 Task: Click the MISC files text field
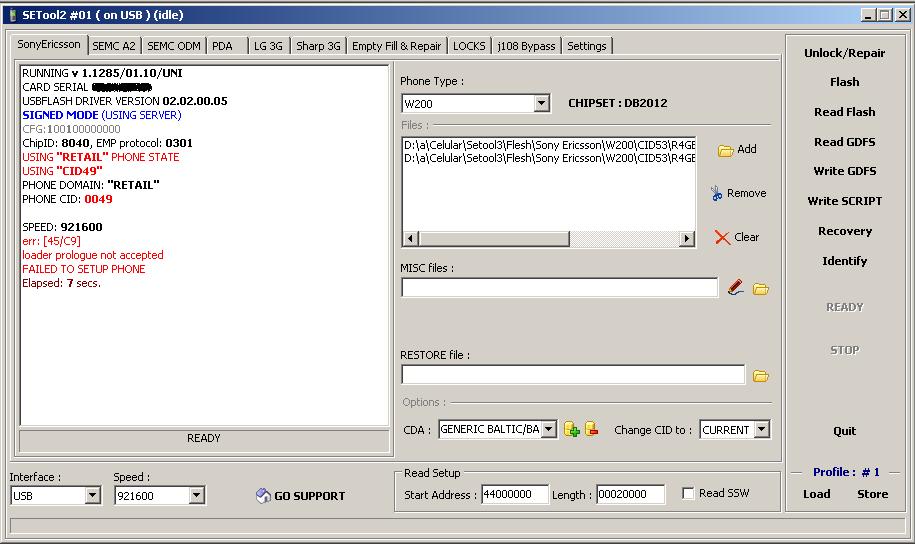tap(560, 287)
